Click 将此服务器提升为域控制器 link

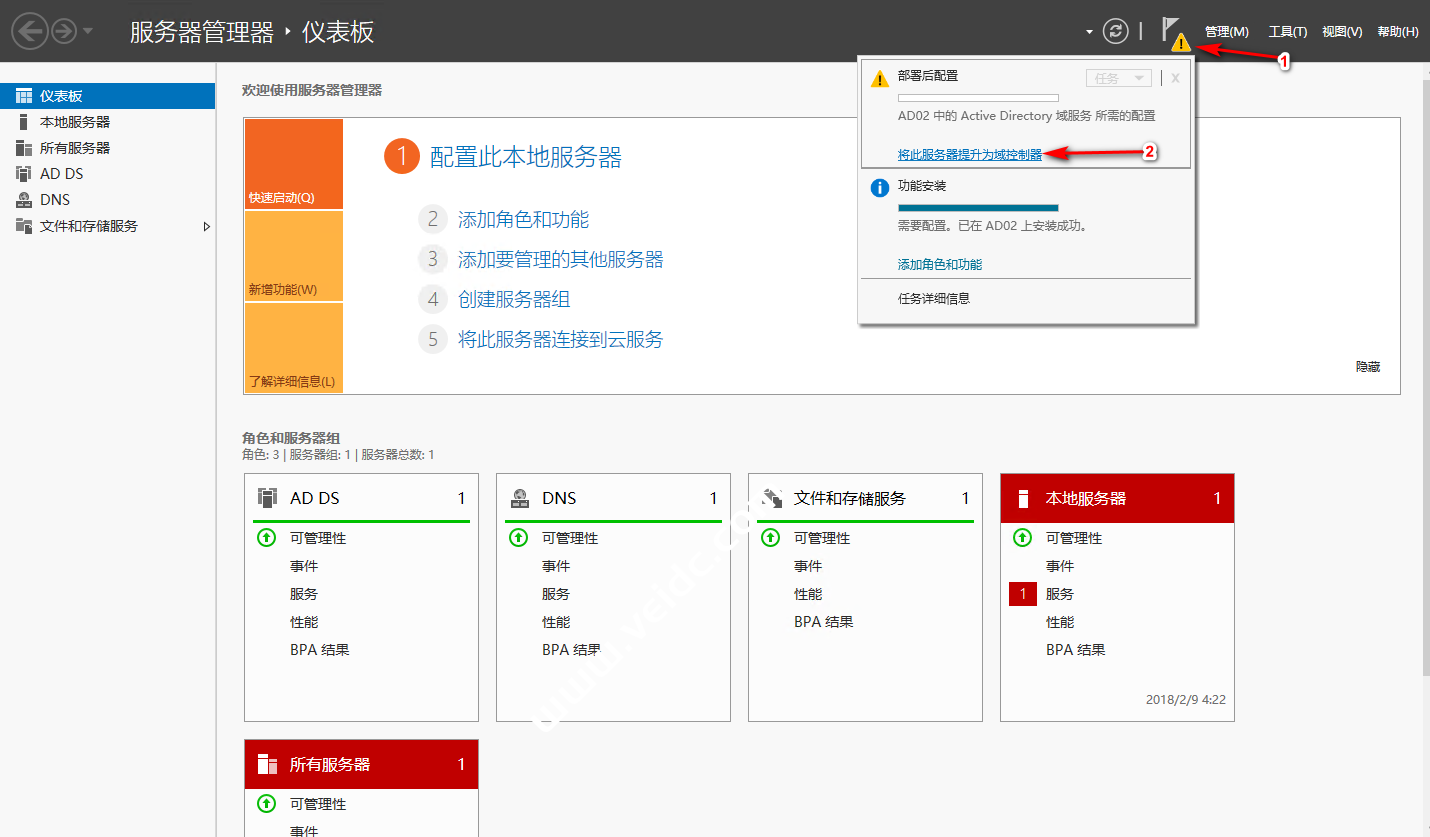969,155
